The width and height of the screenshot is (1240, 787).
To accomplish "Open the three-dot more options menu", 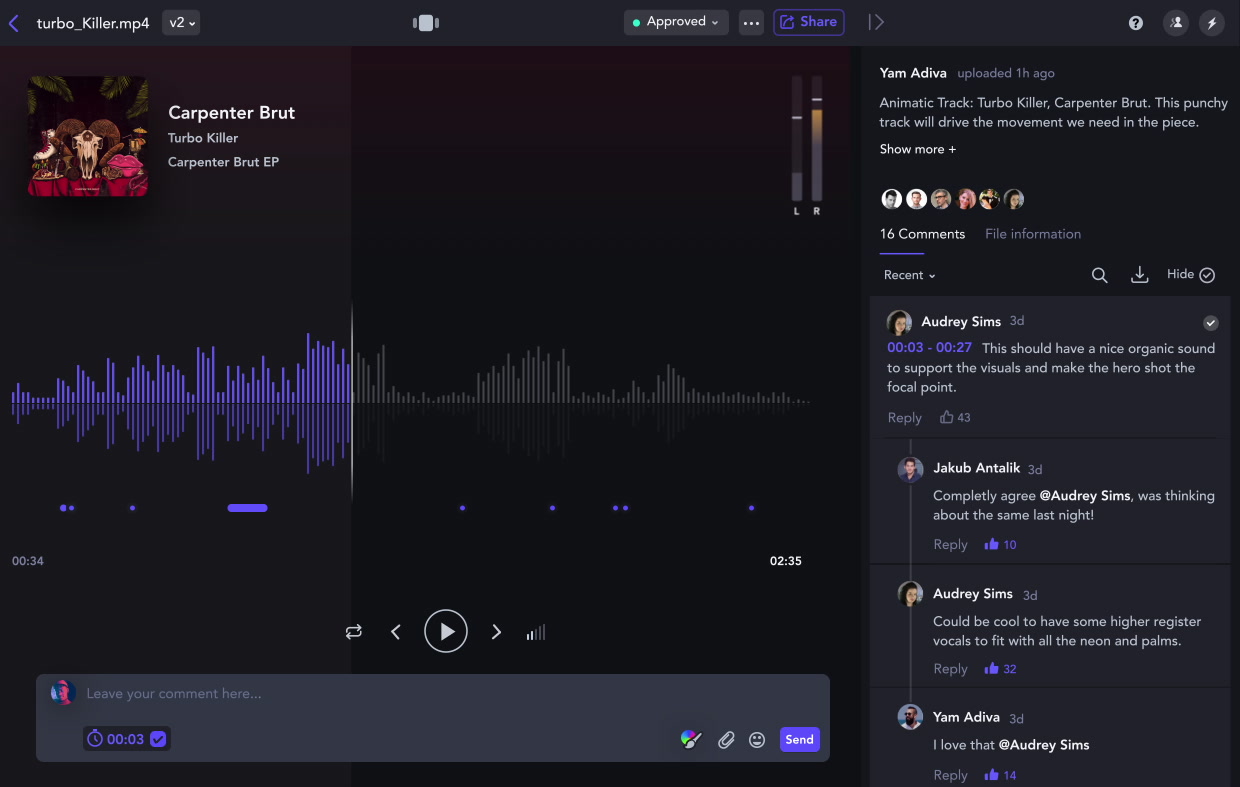I will pos(752,22).
